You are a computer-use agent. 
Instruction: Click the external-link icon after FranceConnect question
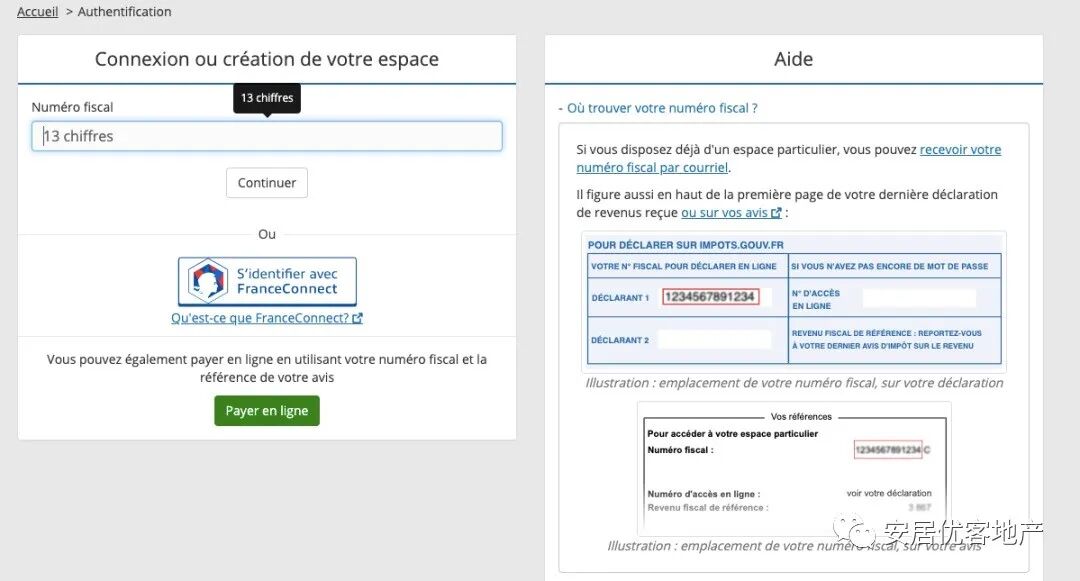point(357,318)
